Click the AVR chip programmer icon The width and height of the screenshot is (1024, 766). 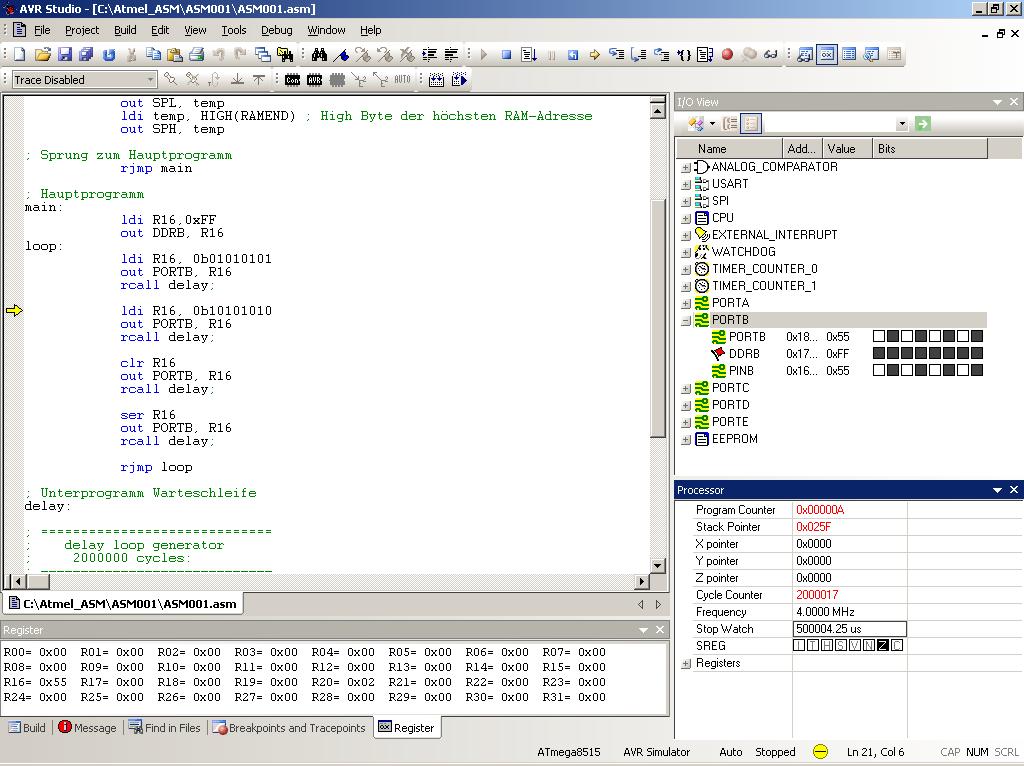(315, 80)
